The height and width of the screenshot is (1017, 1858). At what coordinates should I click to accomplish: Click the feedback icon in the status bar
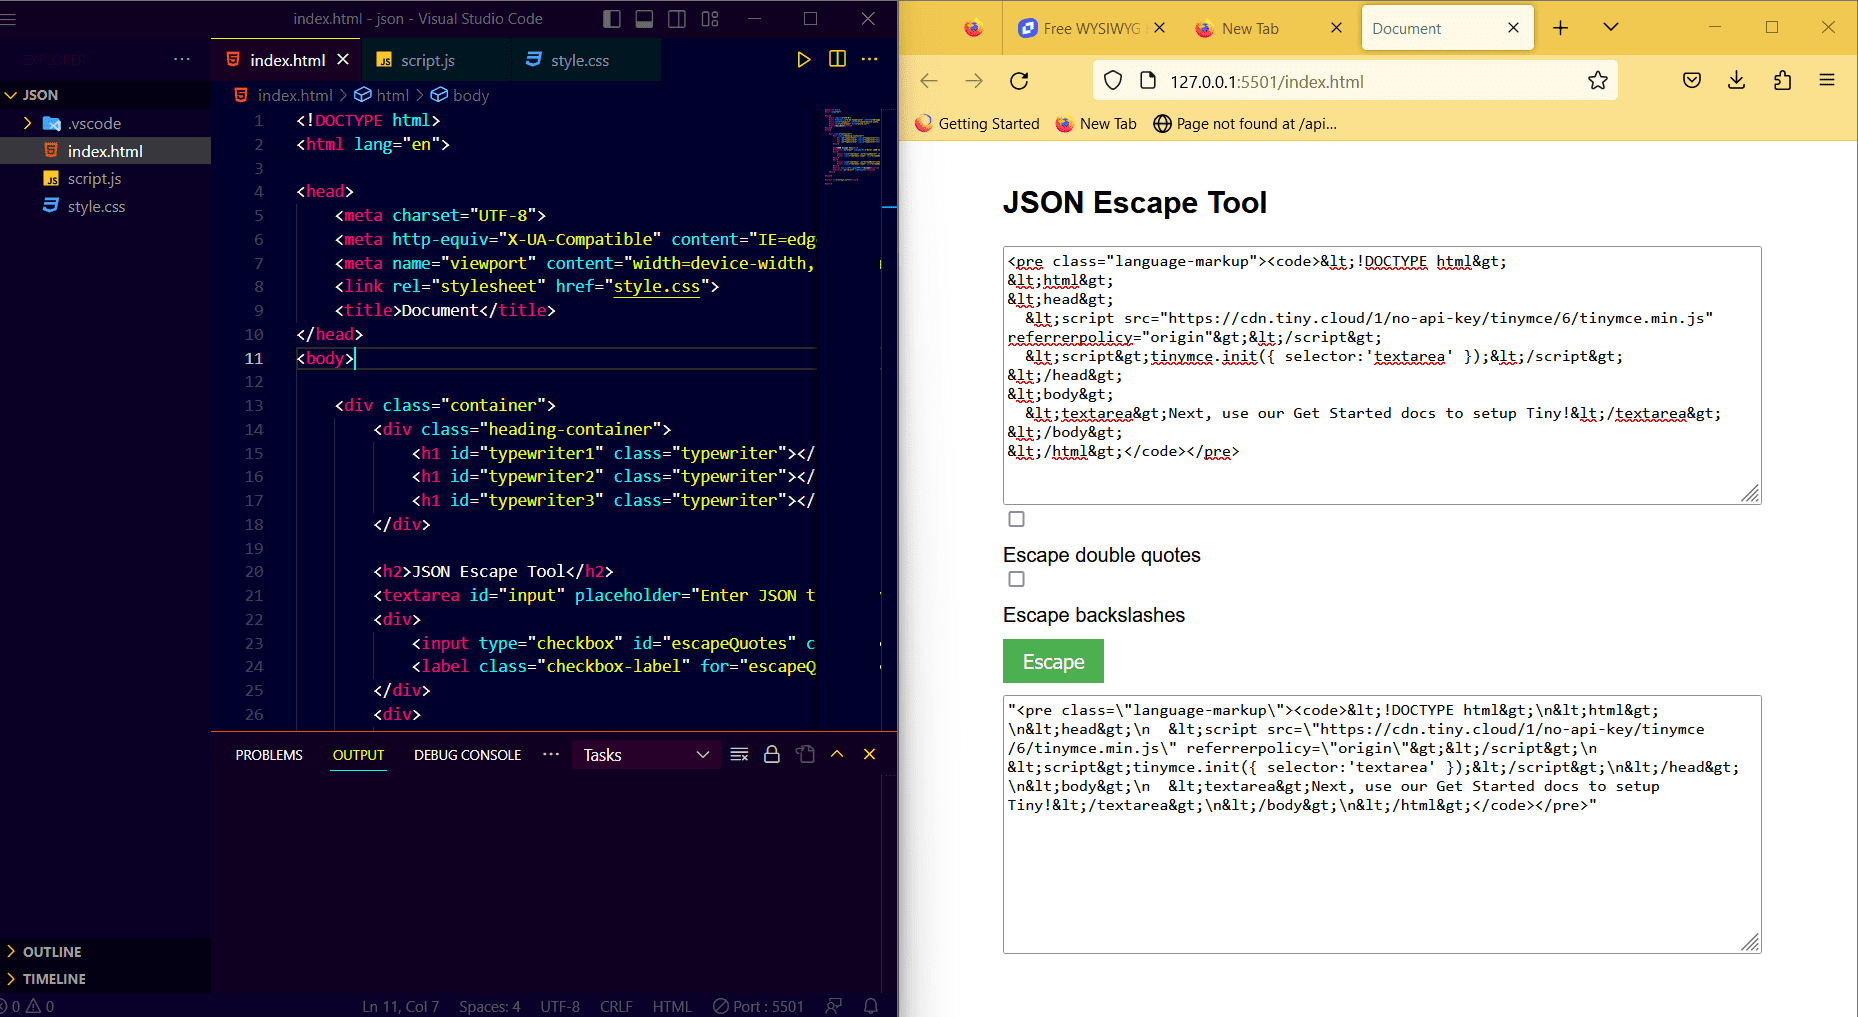pyautogui.click(x=833, y=1006)
